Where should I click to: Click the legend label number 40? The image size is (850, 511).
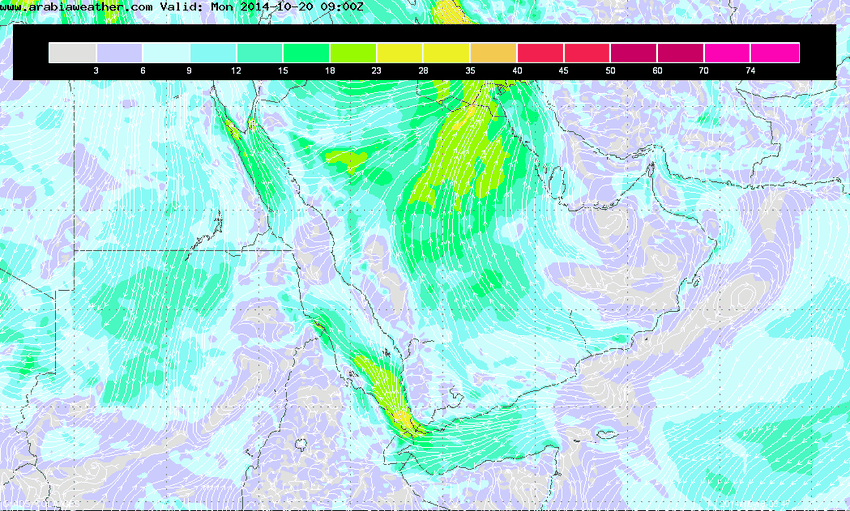pyautogui.click(x=517, y=71)
